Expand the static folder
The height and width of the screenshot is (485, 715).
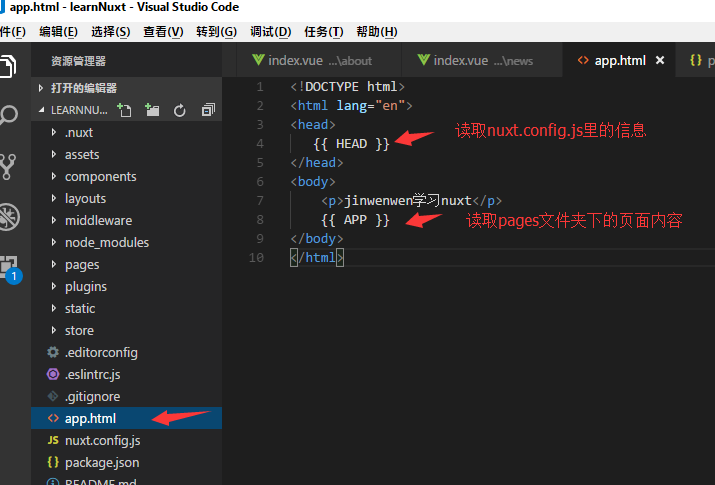(54, 308)
